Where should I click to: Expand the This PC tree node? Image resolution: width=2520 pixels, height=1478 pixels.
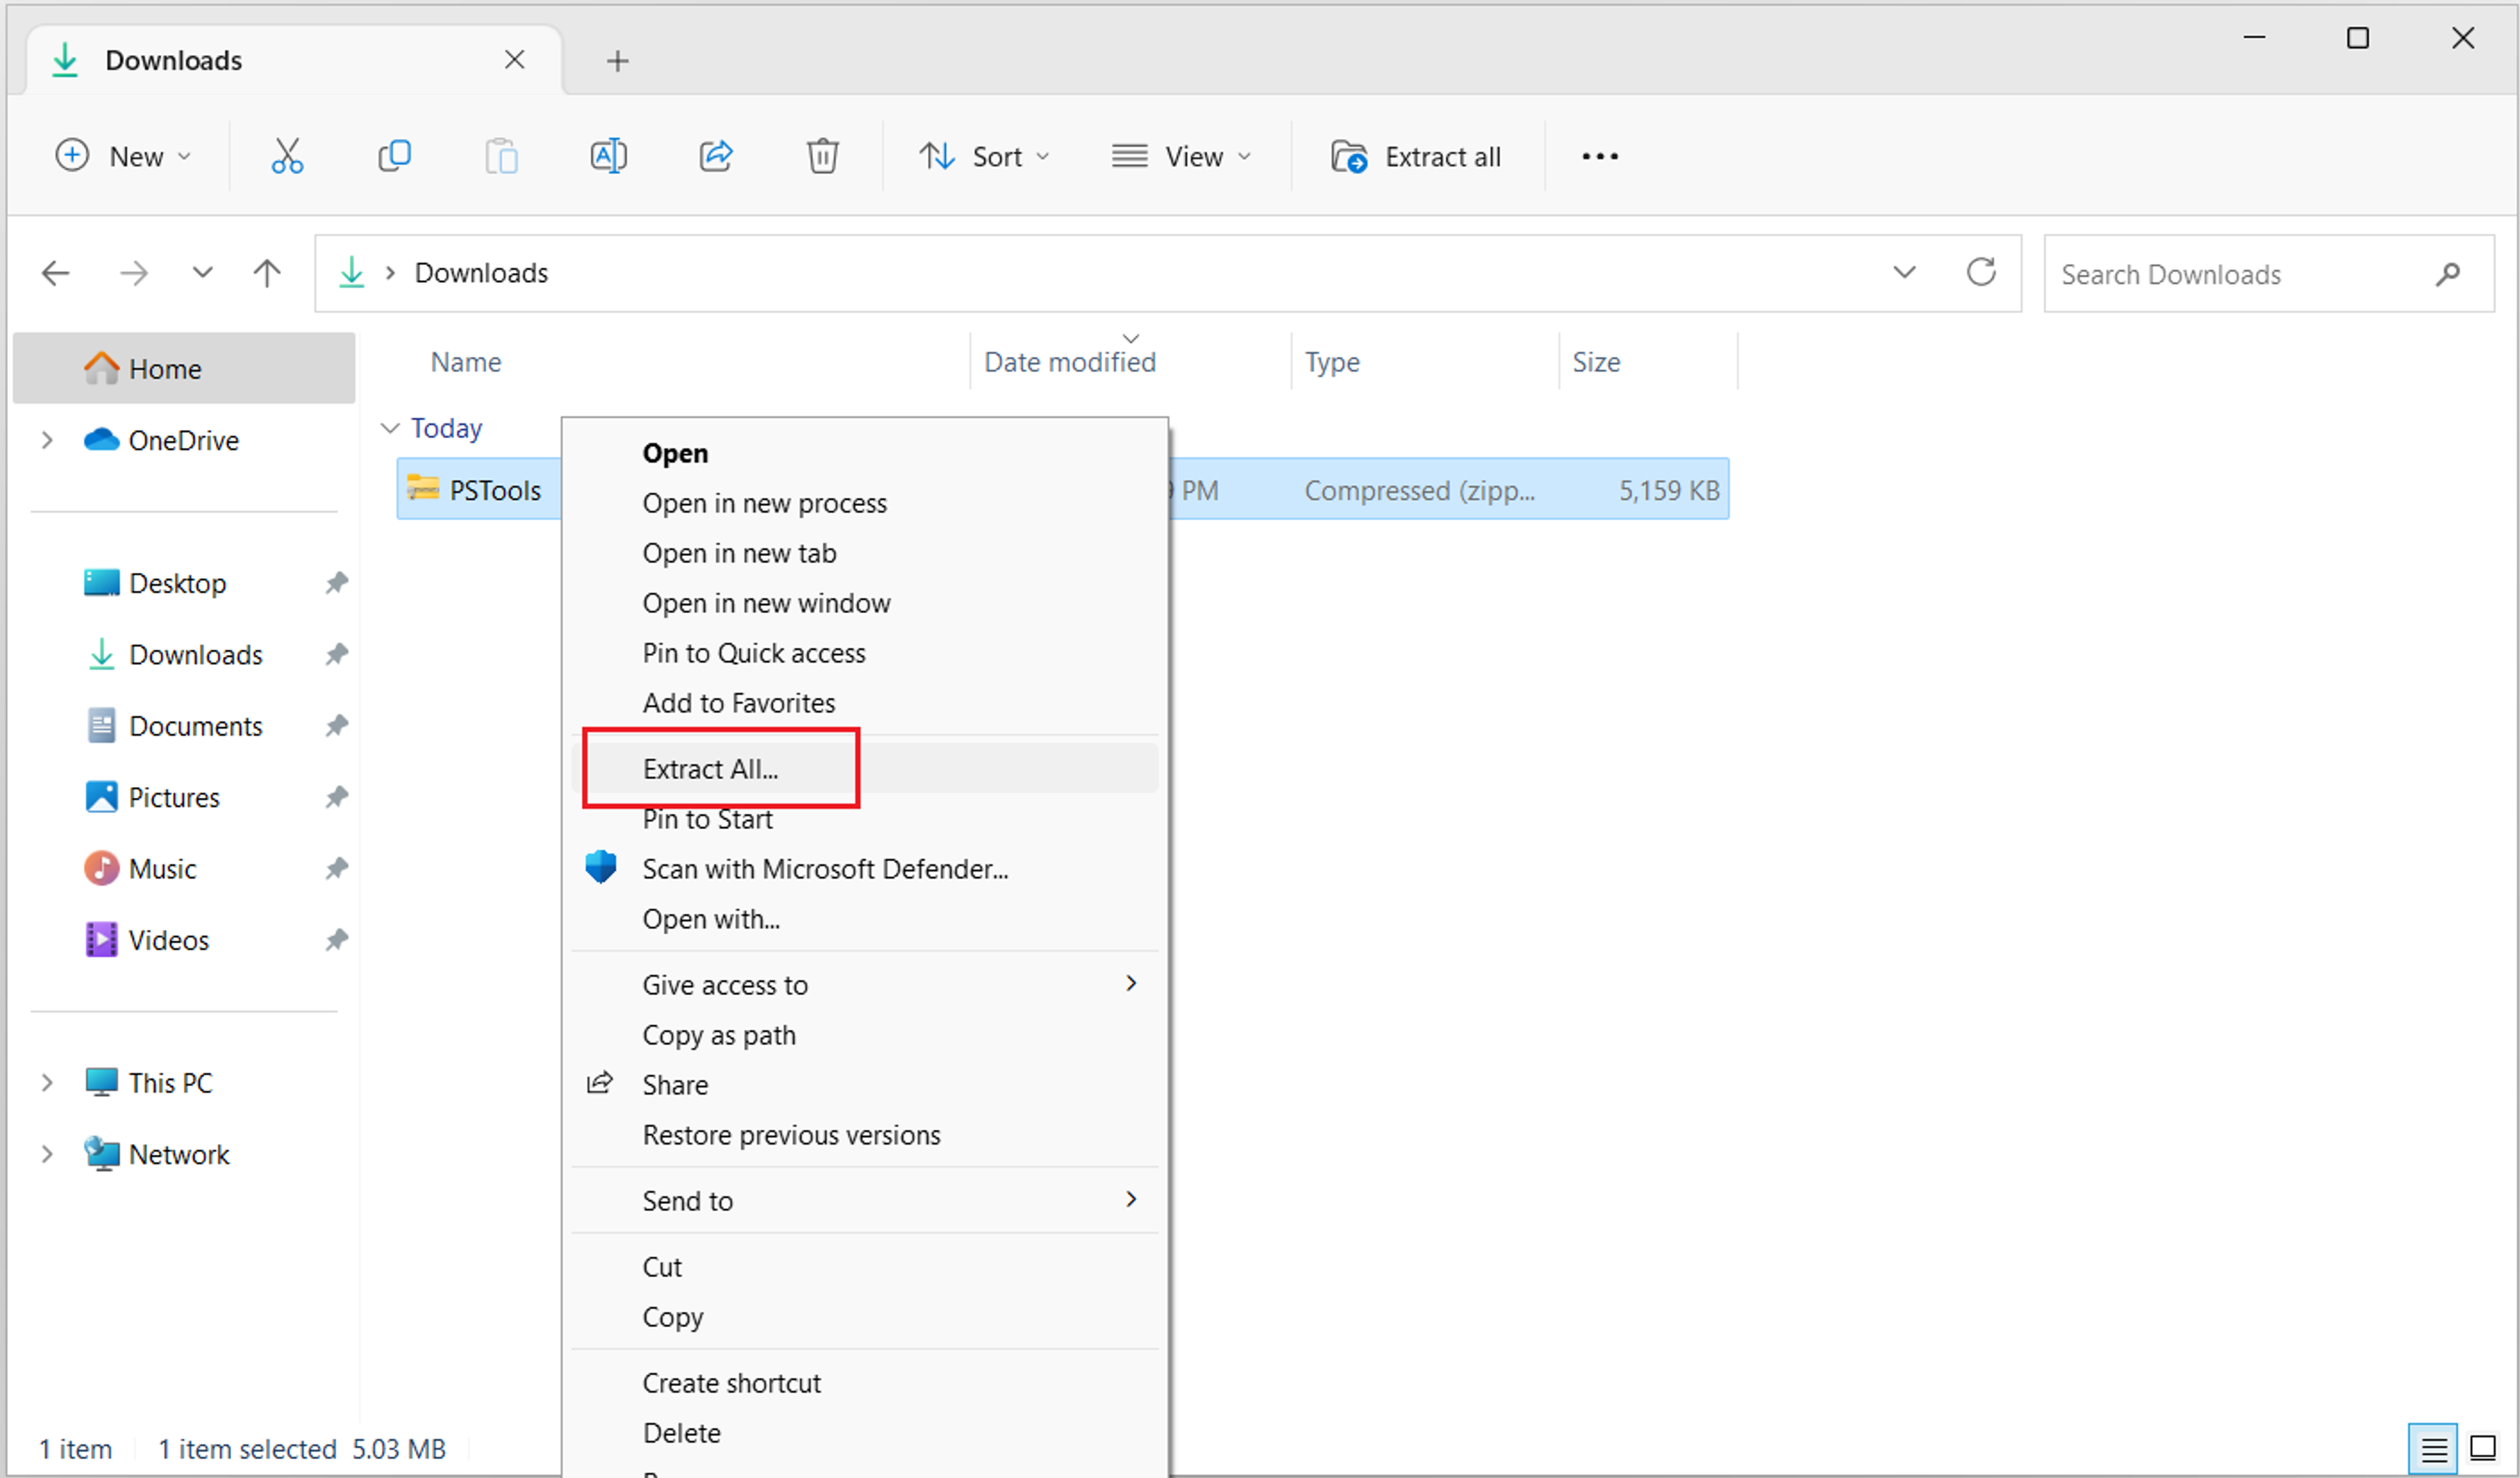point(46,1083)
